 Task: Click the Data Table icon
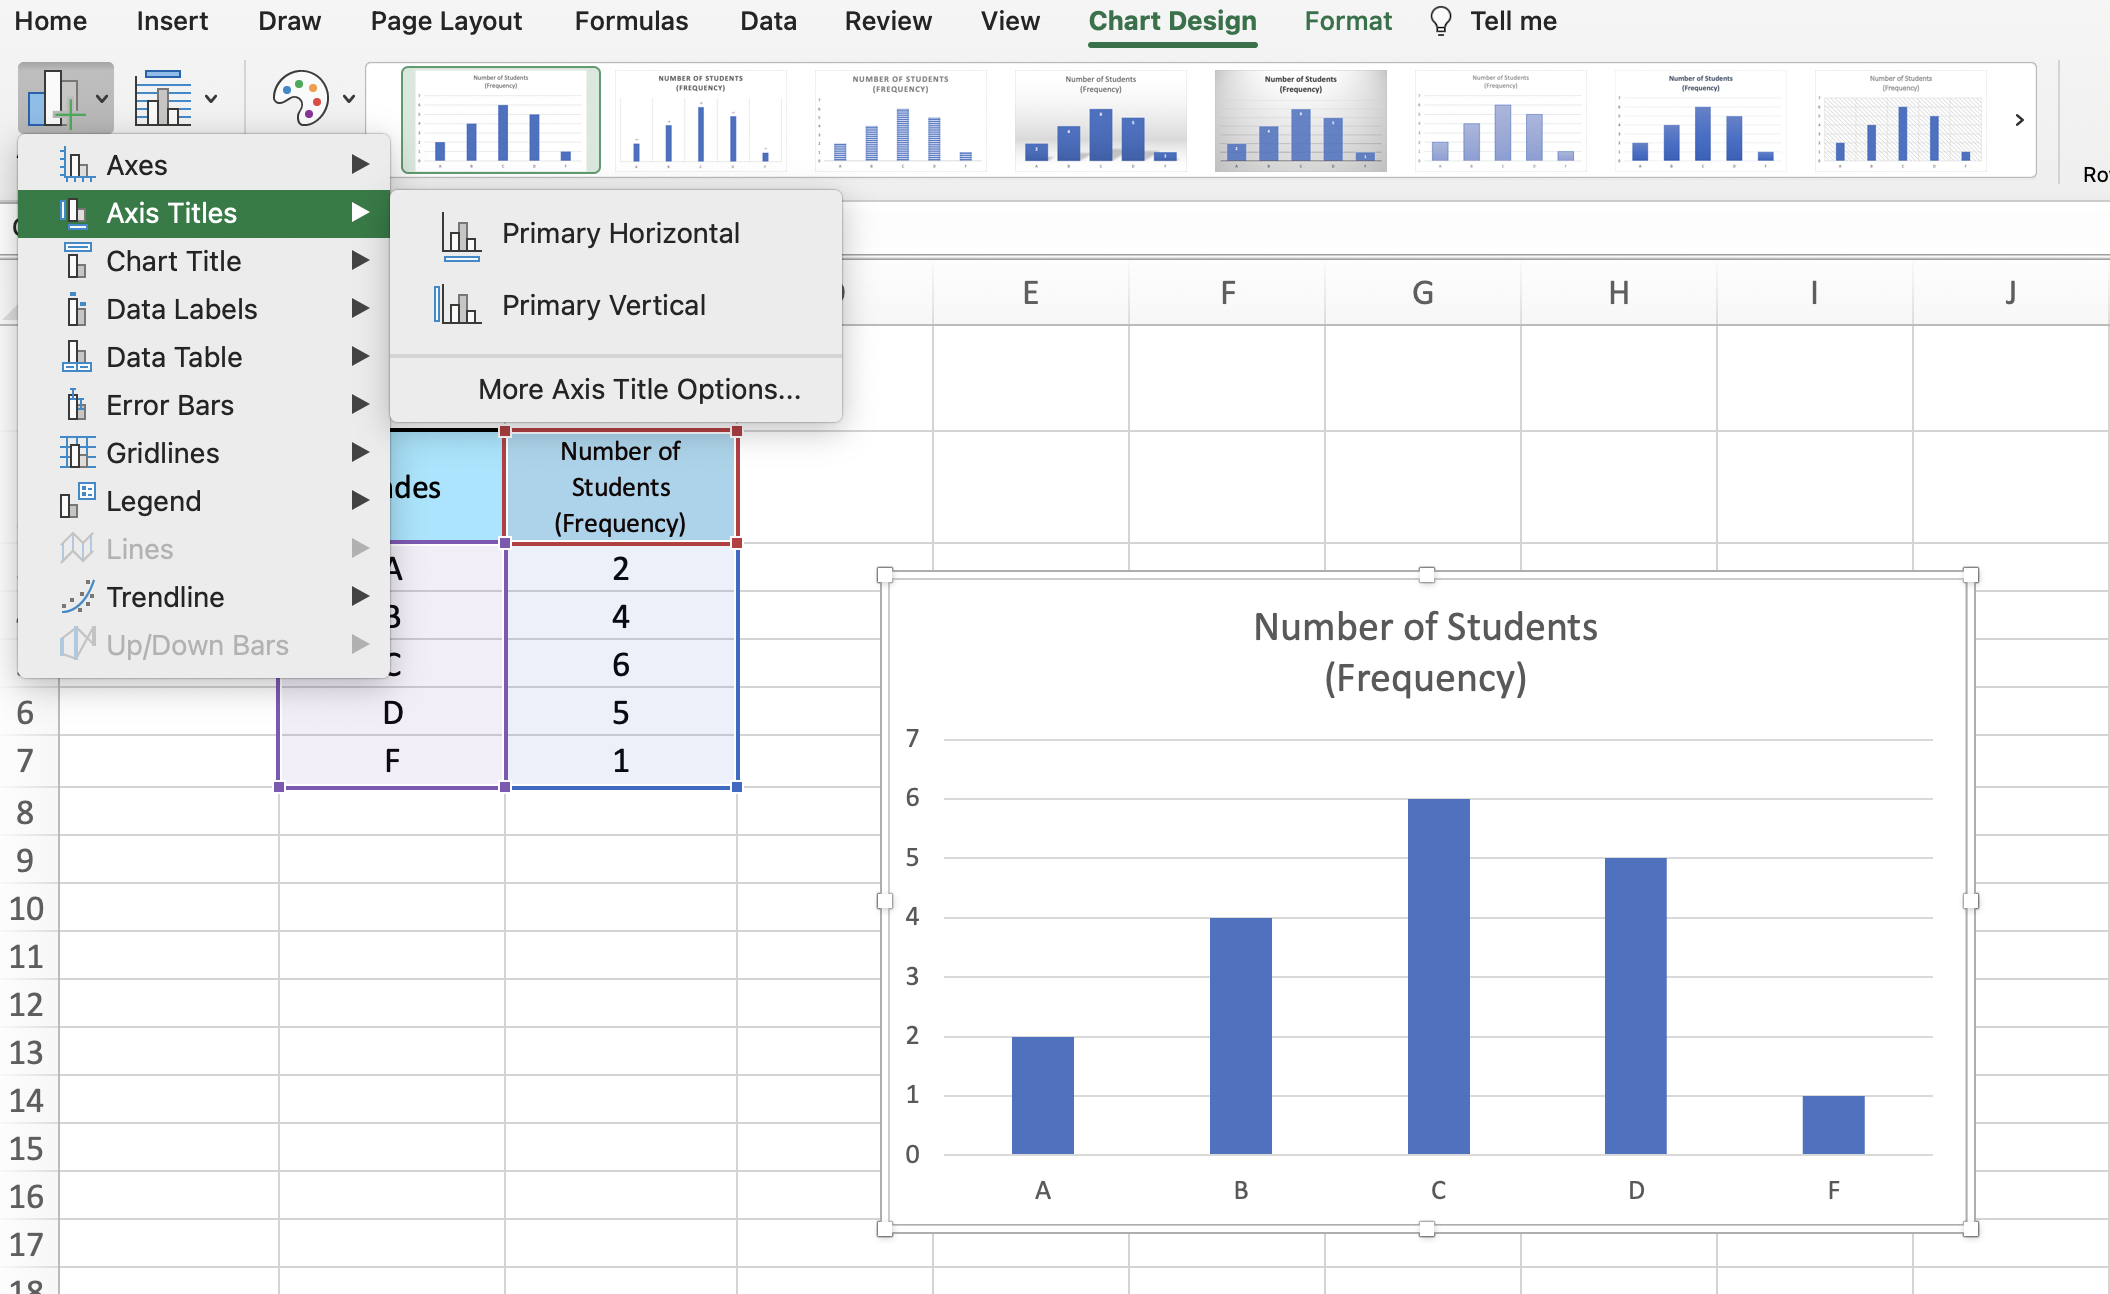(x=77, y=356)
